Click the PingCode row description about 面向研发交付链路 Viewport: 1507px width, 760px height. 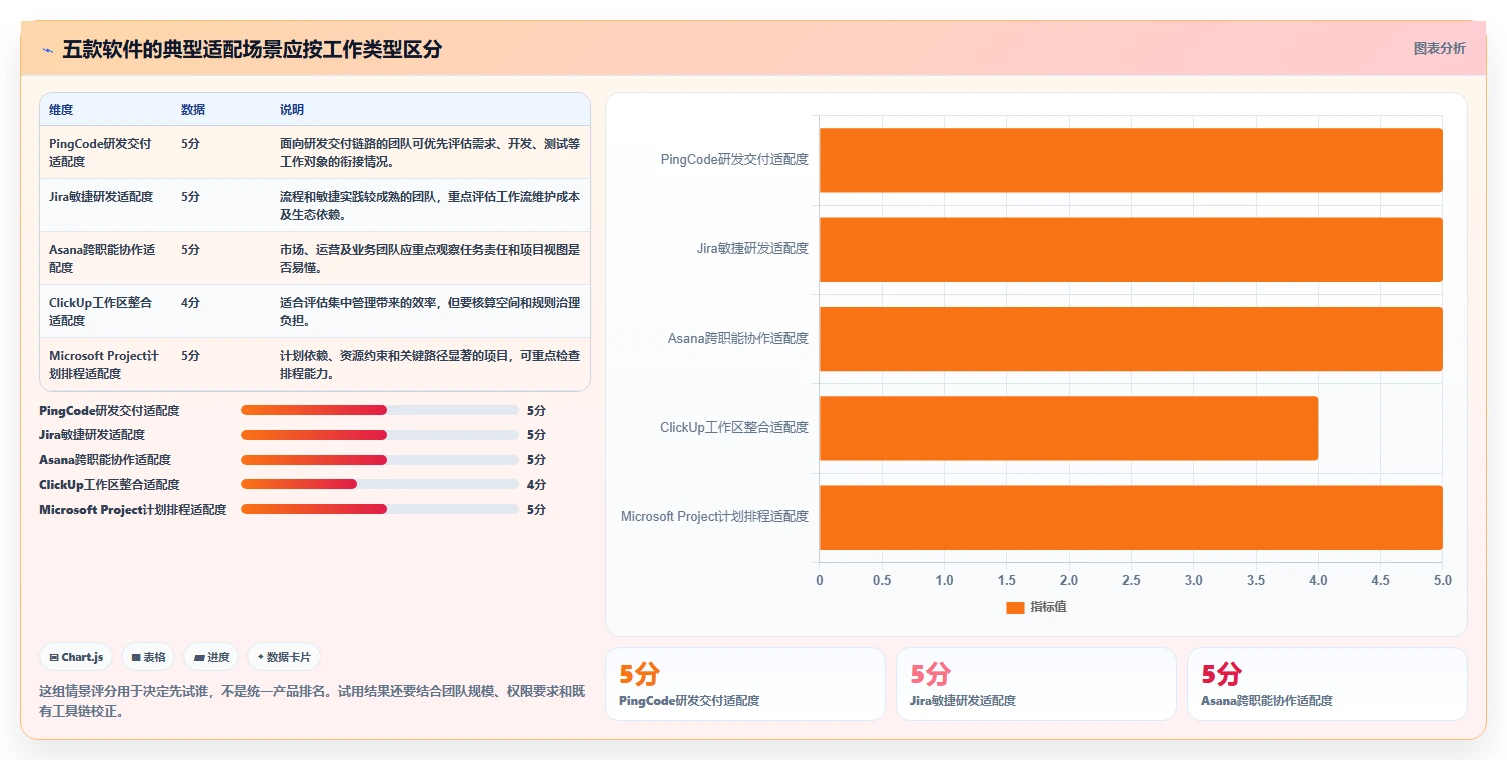430,152
